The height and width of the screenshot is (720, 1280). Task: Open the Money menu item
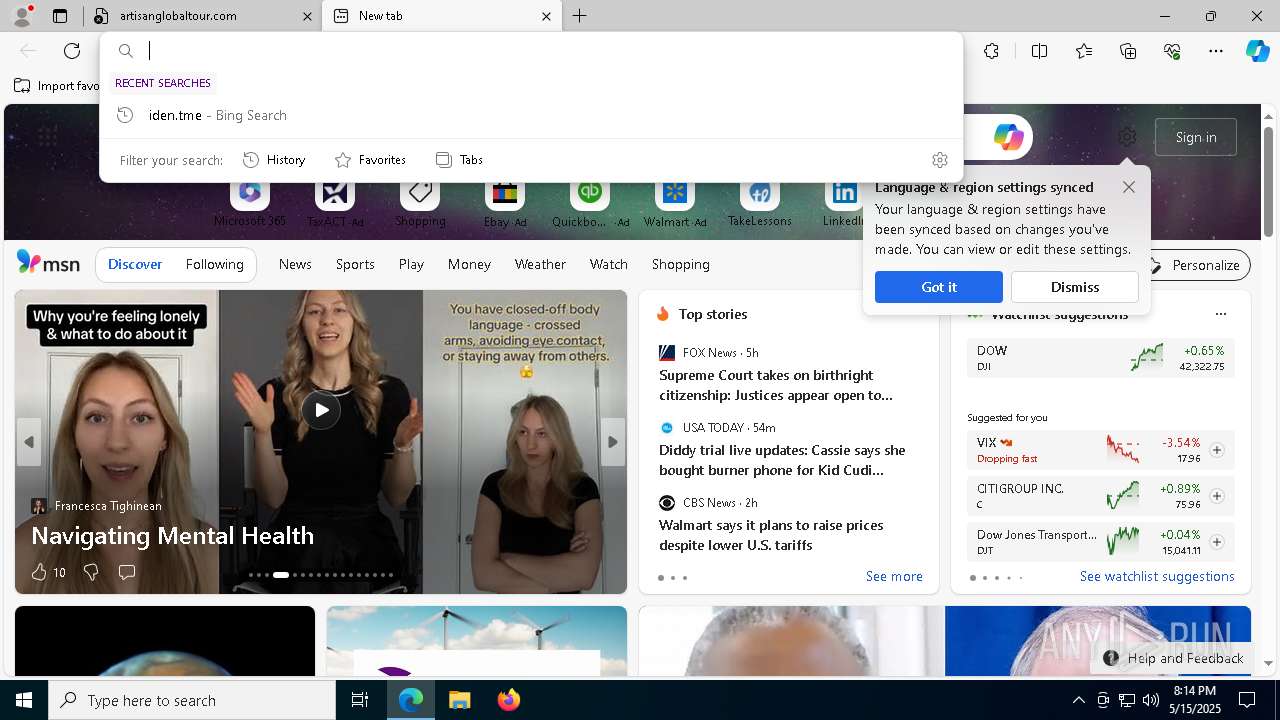point(469,264)
